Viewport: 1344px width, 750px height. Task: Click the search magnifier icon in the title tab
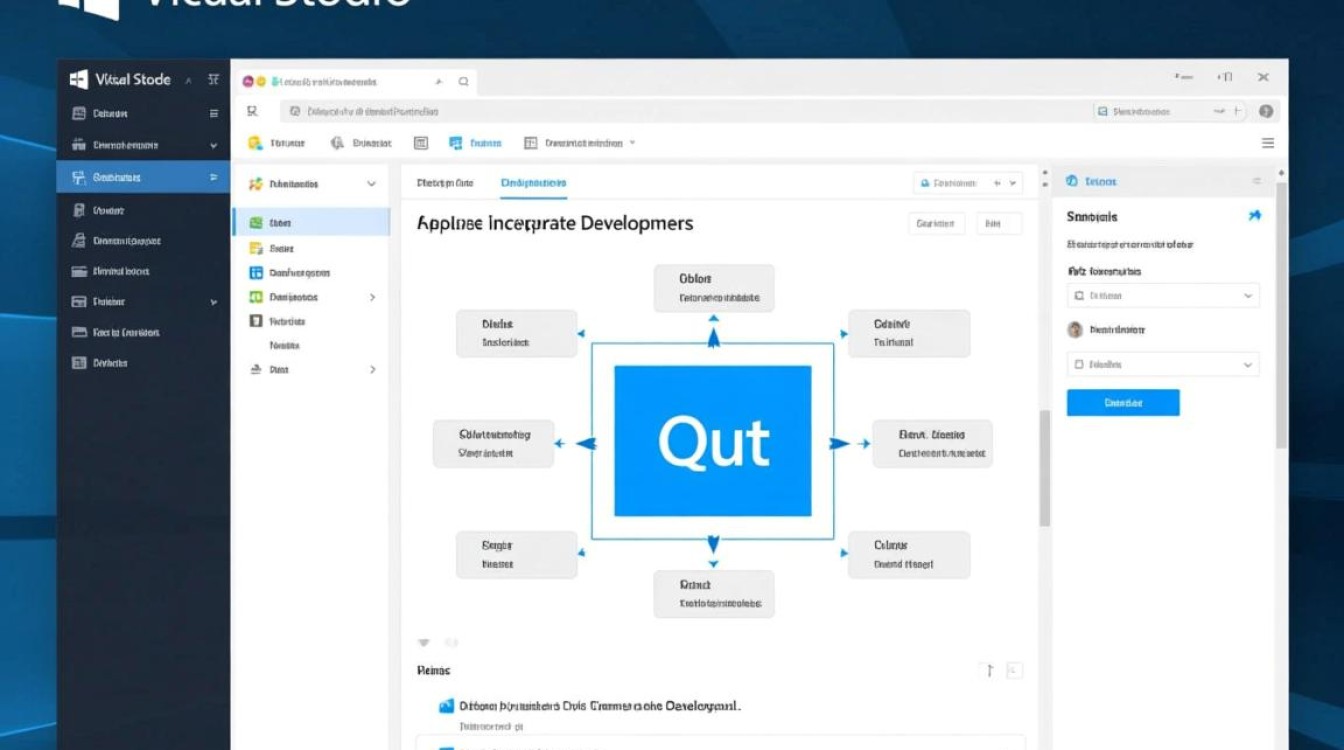click(463, 82)
